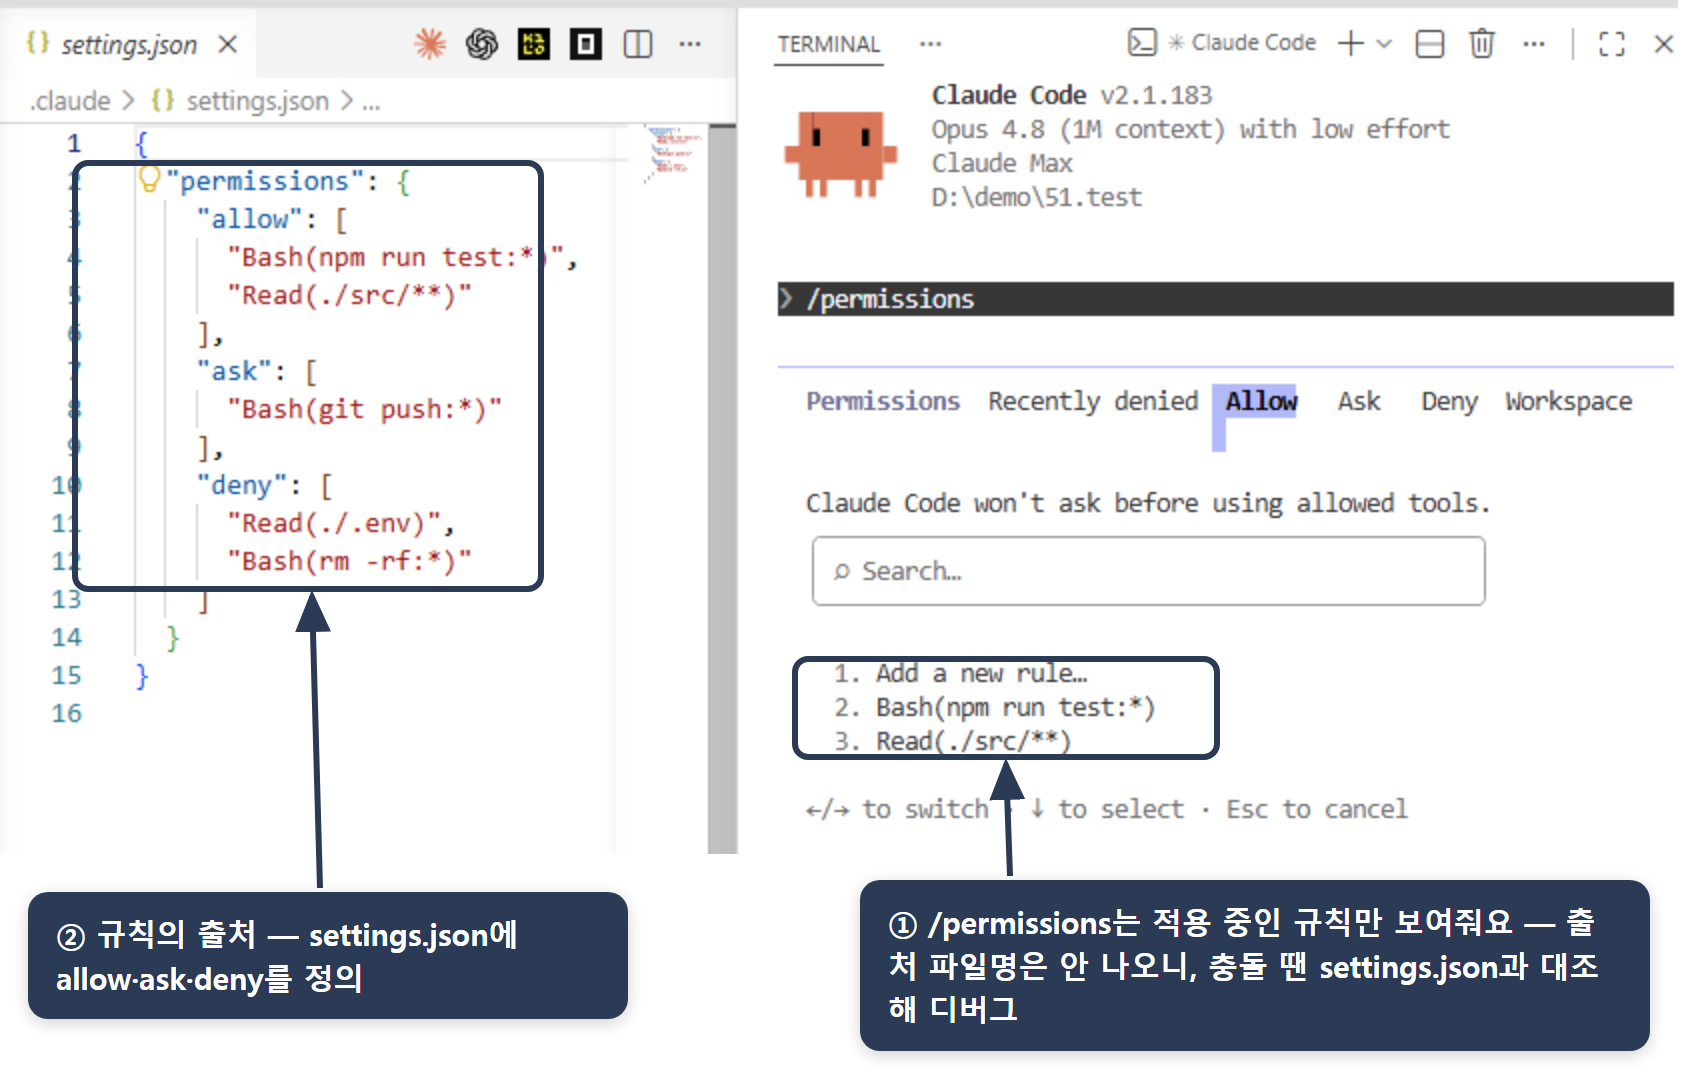Click the terminal shell icon beside Claude Code
Image resolution: width=1694 pixels, height=1086 pixels.
1142,43
